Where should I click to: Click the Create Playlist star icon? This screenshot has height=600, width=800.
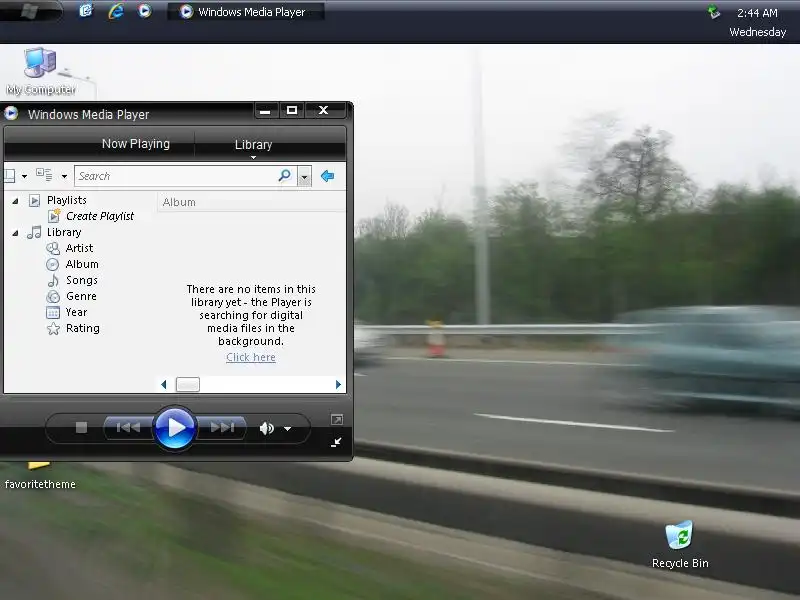coord(54,216)
